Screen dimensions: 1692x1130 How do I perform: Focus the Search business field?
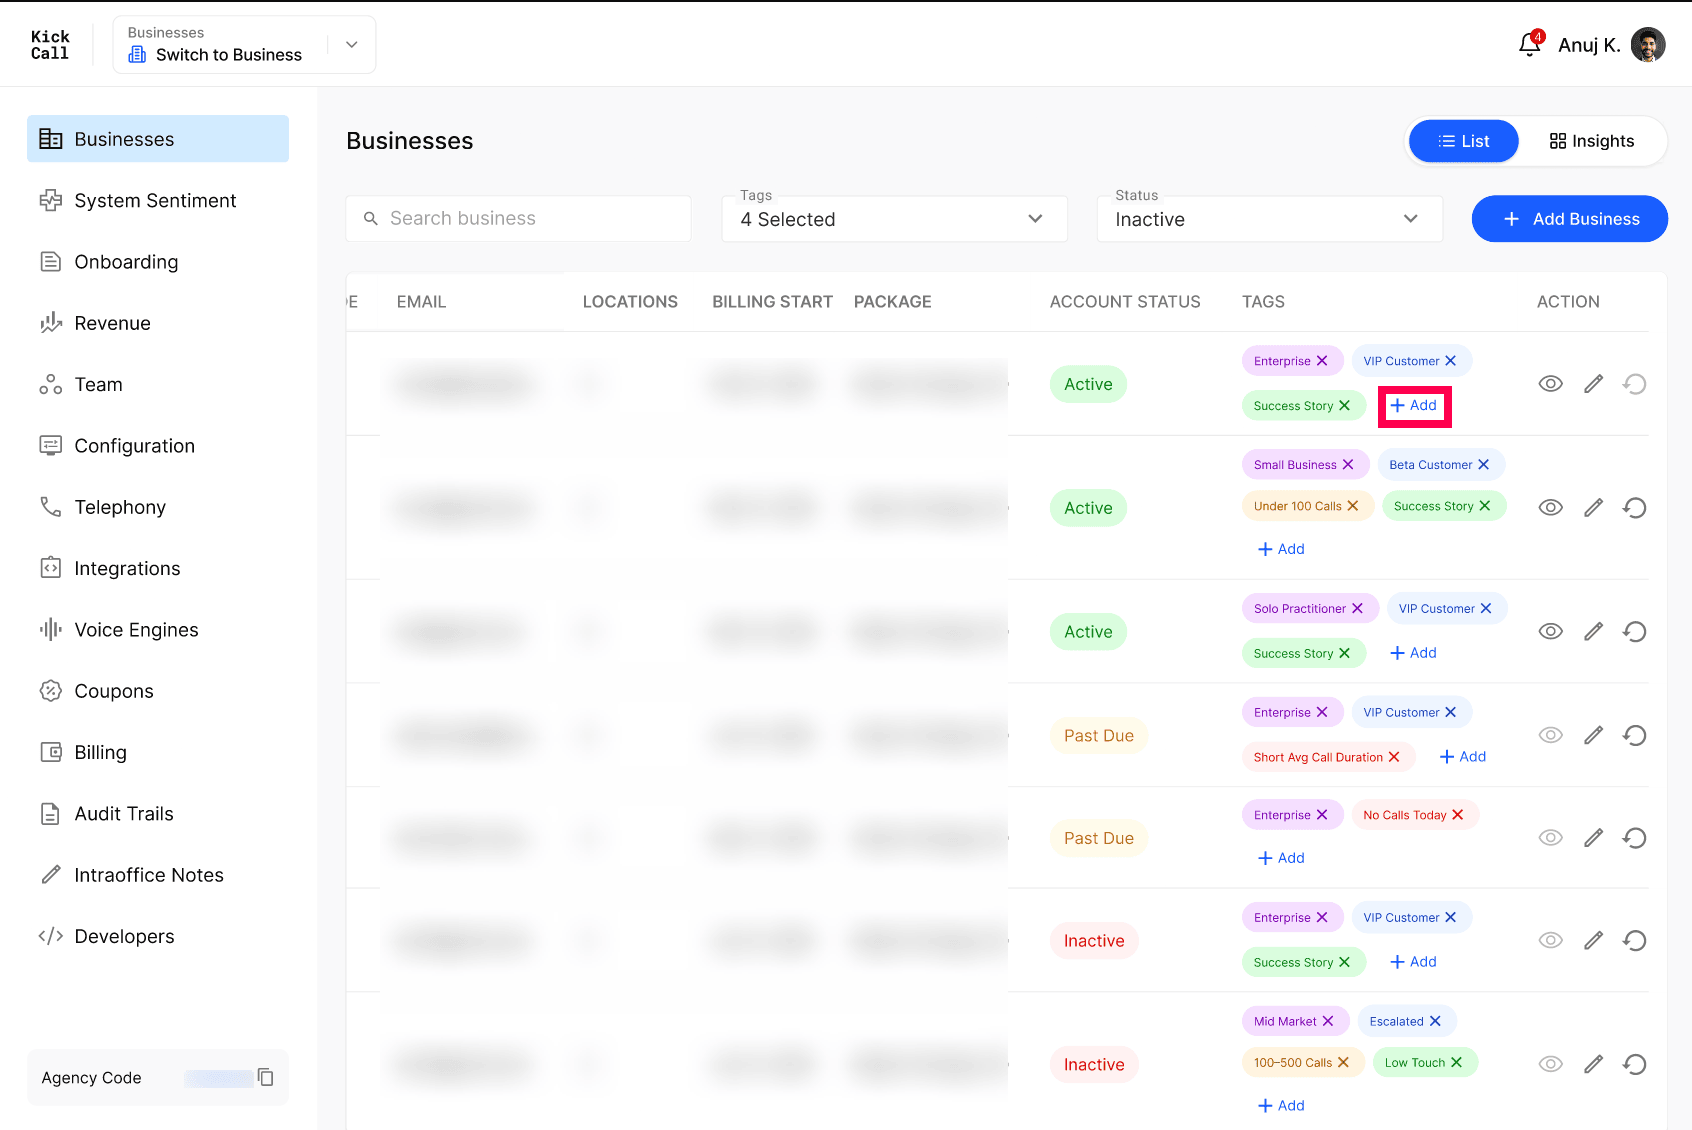click(518, 218)
